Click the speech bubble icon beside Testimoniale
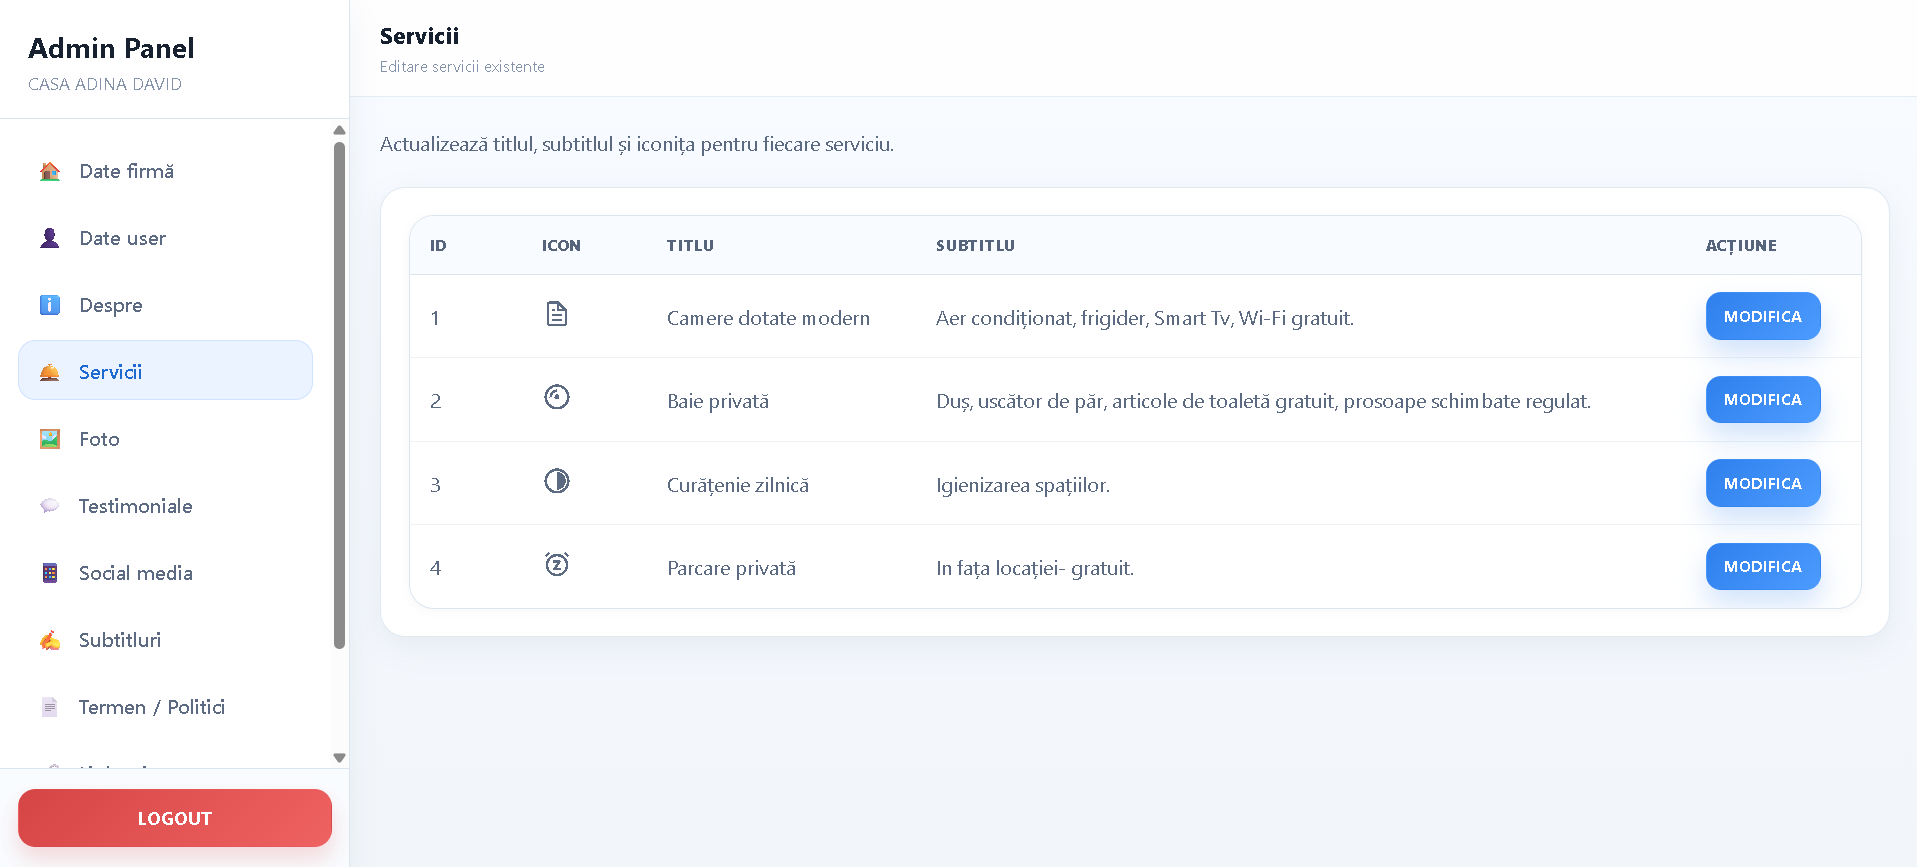This screenshot has height=867, width=1917. [50, 506]
